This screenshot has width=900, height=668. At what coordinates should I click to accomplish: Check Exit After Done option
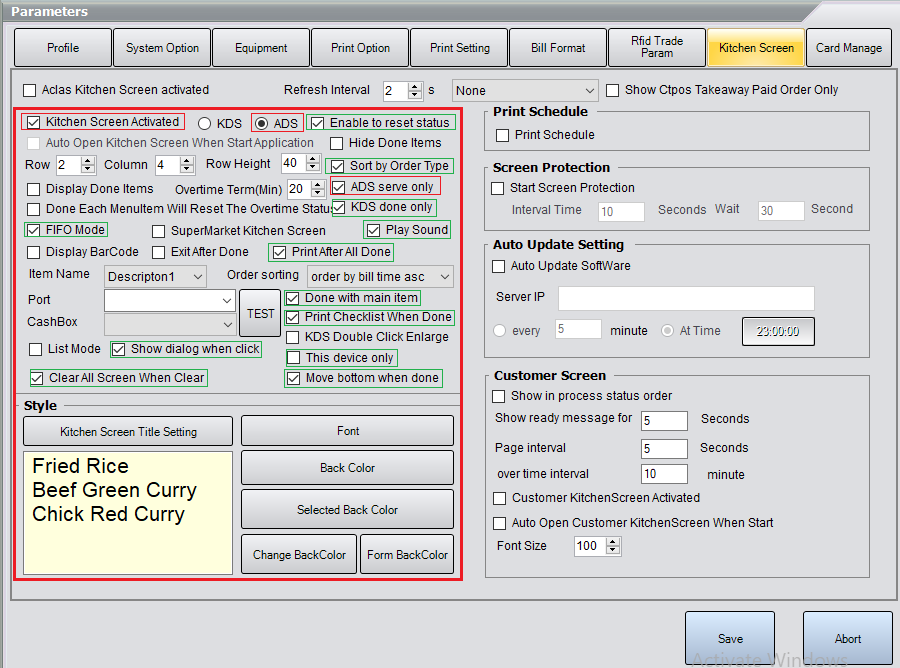point(158,252)
